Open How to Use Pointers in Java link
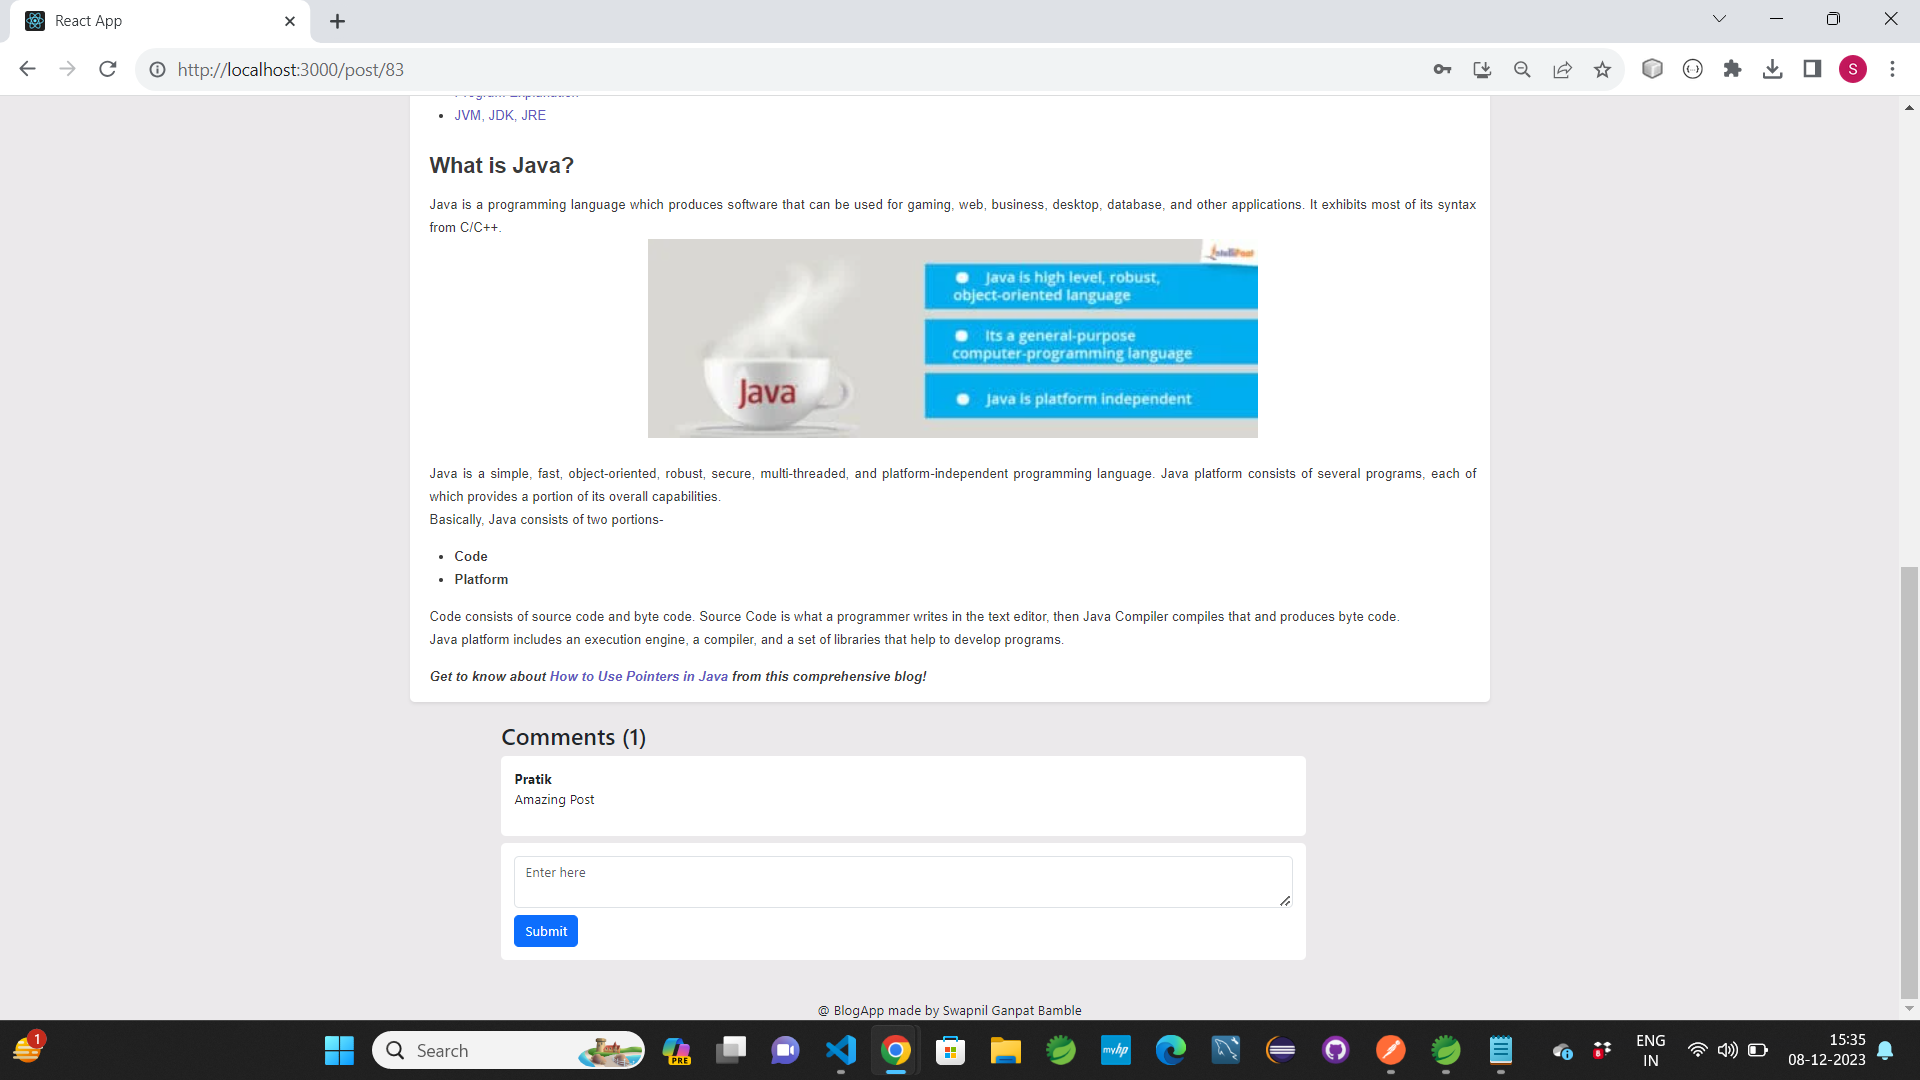 pyautogui.click(x=638, y=677)
